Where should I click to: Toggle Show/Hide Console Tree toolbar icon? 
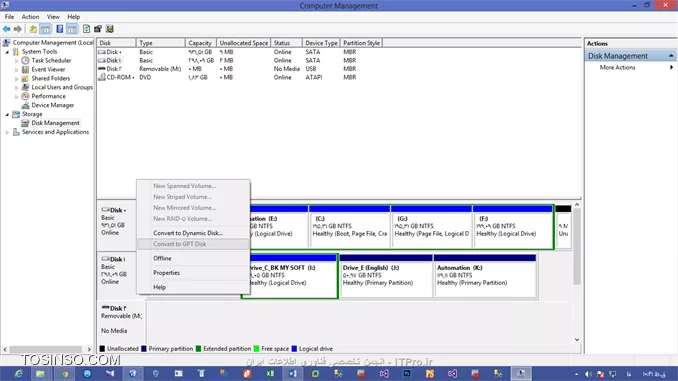click(x=45, y=29)
